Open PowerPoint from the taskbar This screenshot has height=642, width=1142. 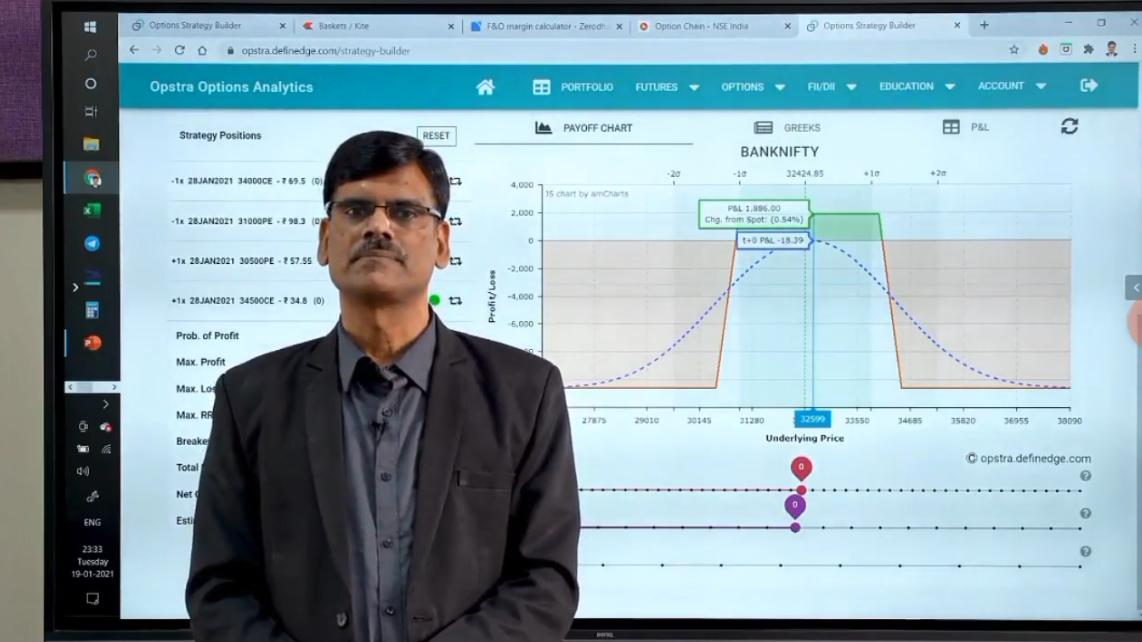(x=92, y=342)
